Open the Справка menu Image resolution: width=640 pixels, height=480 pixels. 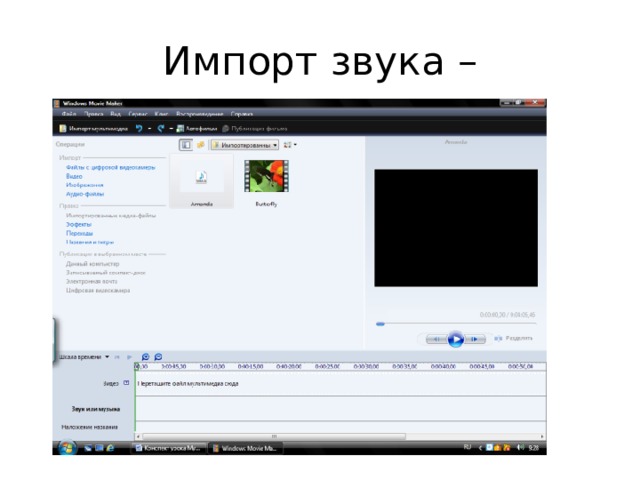(242, 114)
